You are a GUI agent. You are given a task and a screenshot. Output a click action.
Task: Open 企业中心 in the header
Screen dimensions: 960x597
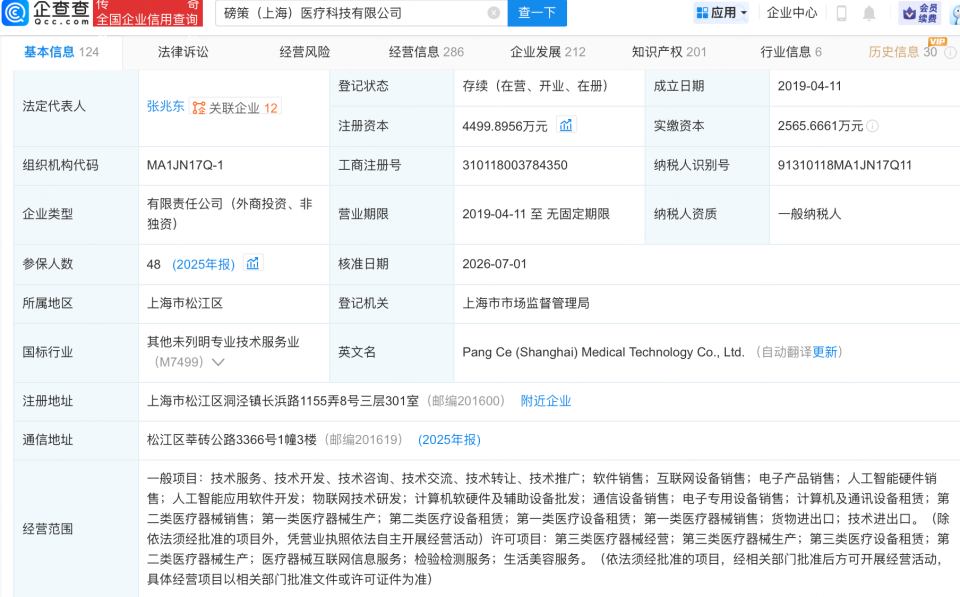pos(792,13)
